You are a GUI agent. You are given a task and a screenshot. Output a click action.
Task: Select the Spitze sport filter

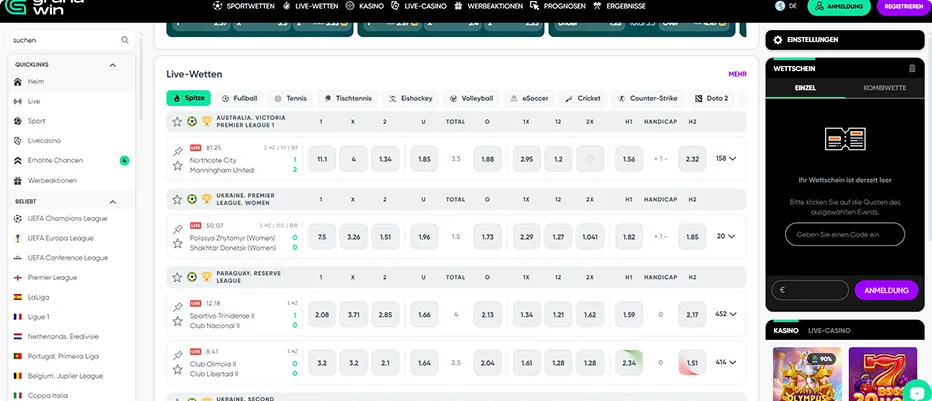[188, 98]
